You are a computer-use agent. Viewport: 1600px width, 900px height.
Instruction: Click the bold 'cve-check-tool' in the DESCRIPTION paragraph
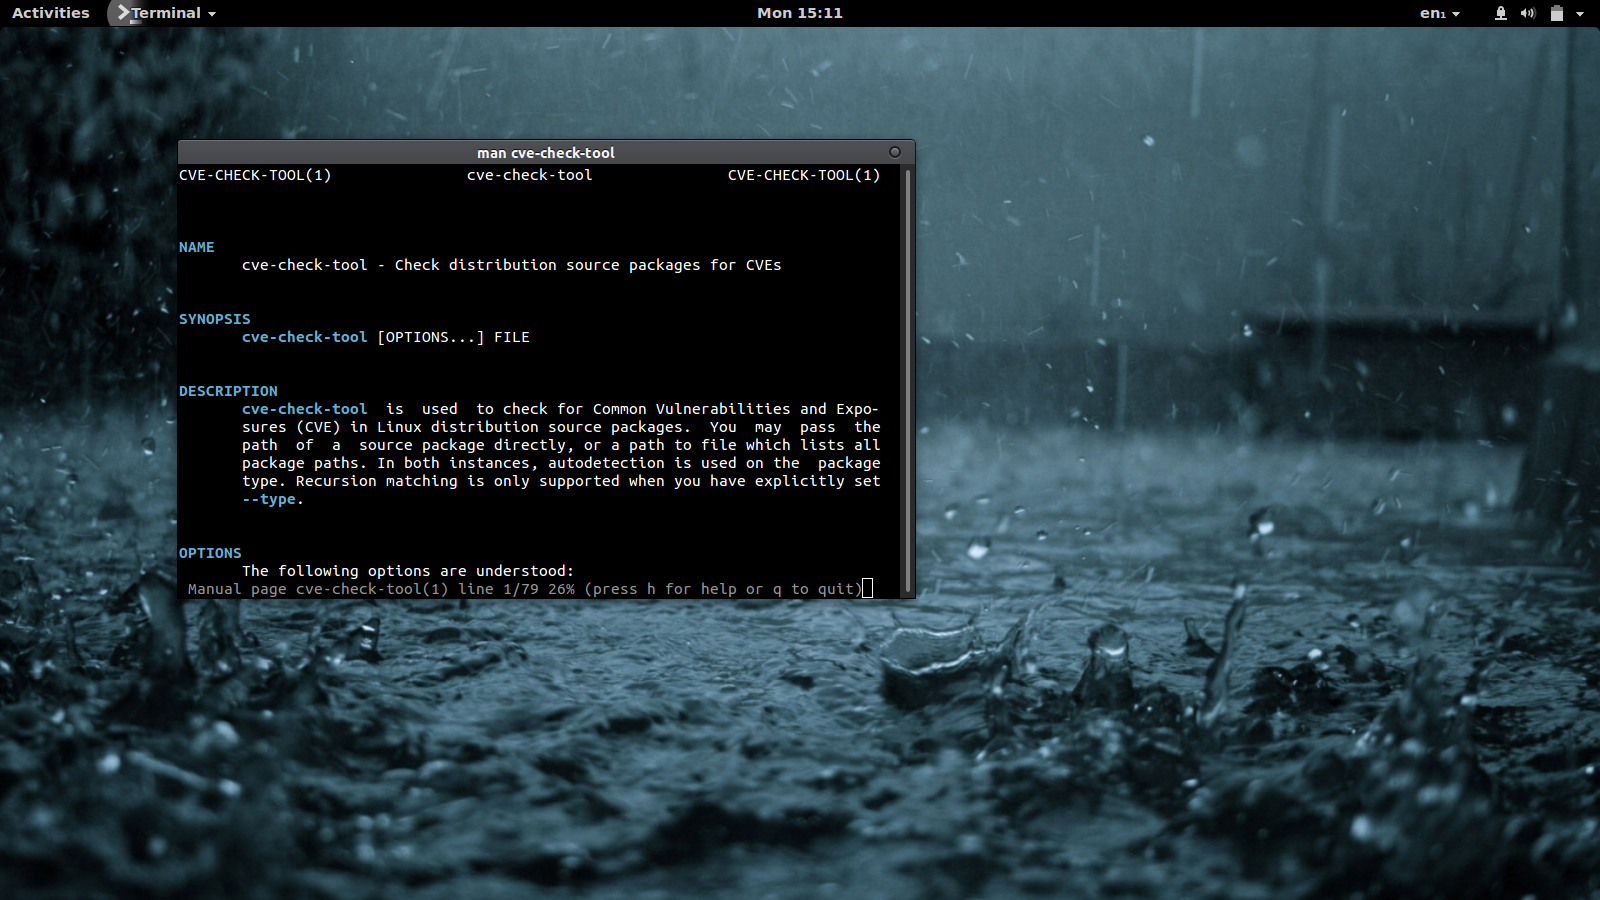click(305, 409)
